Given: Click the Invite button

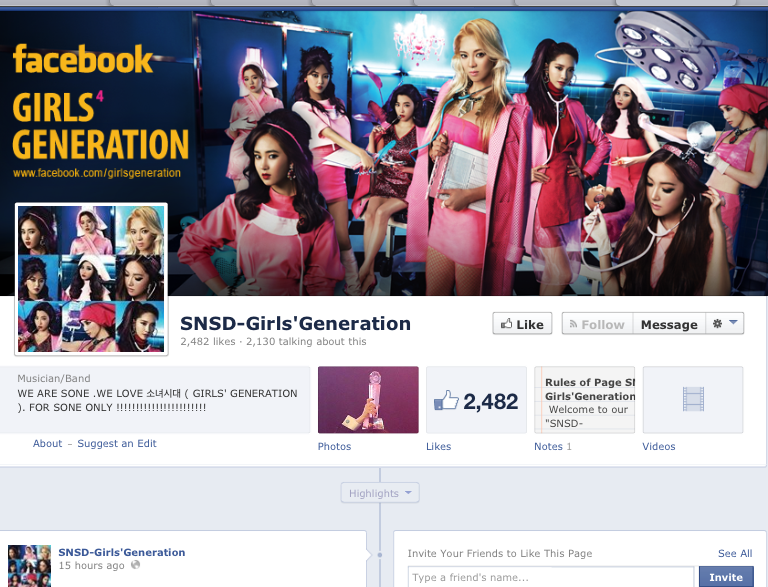Looking at the screenshot, I should [726, 577].
